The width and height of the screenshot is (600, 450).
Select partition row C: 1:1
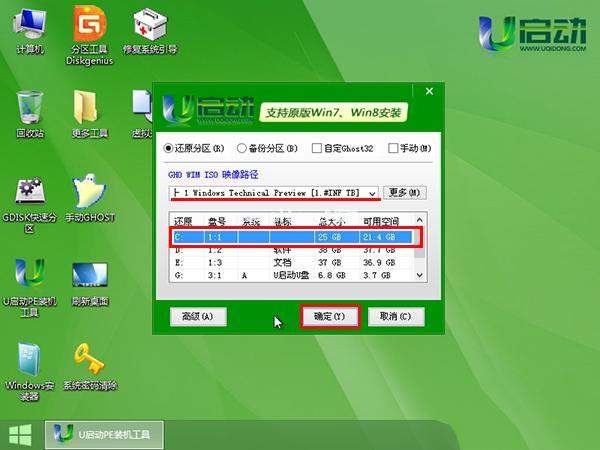[293, 237]
